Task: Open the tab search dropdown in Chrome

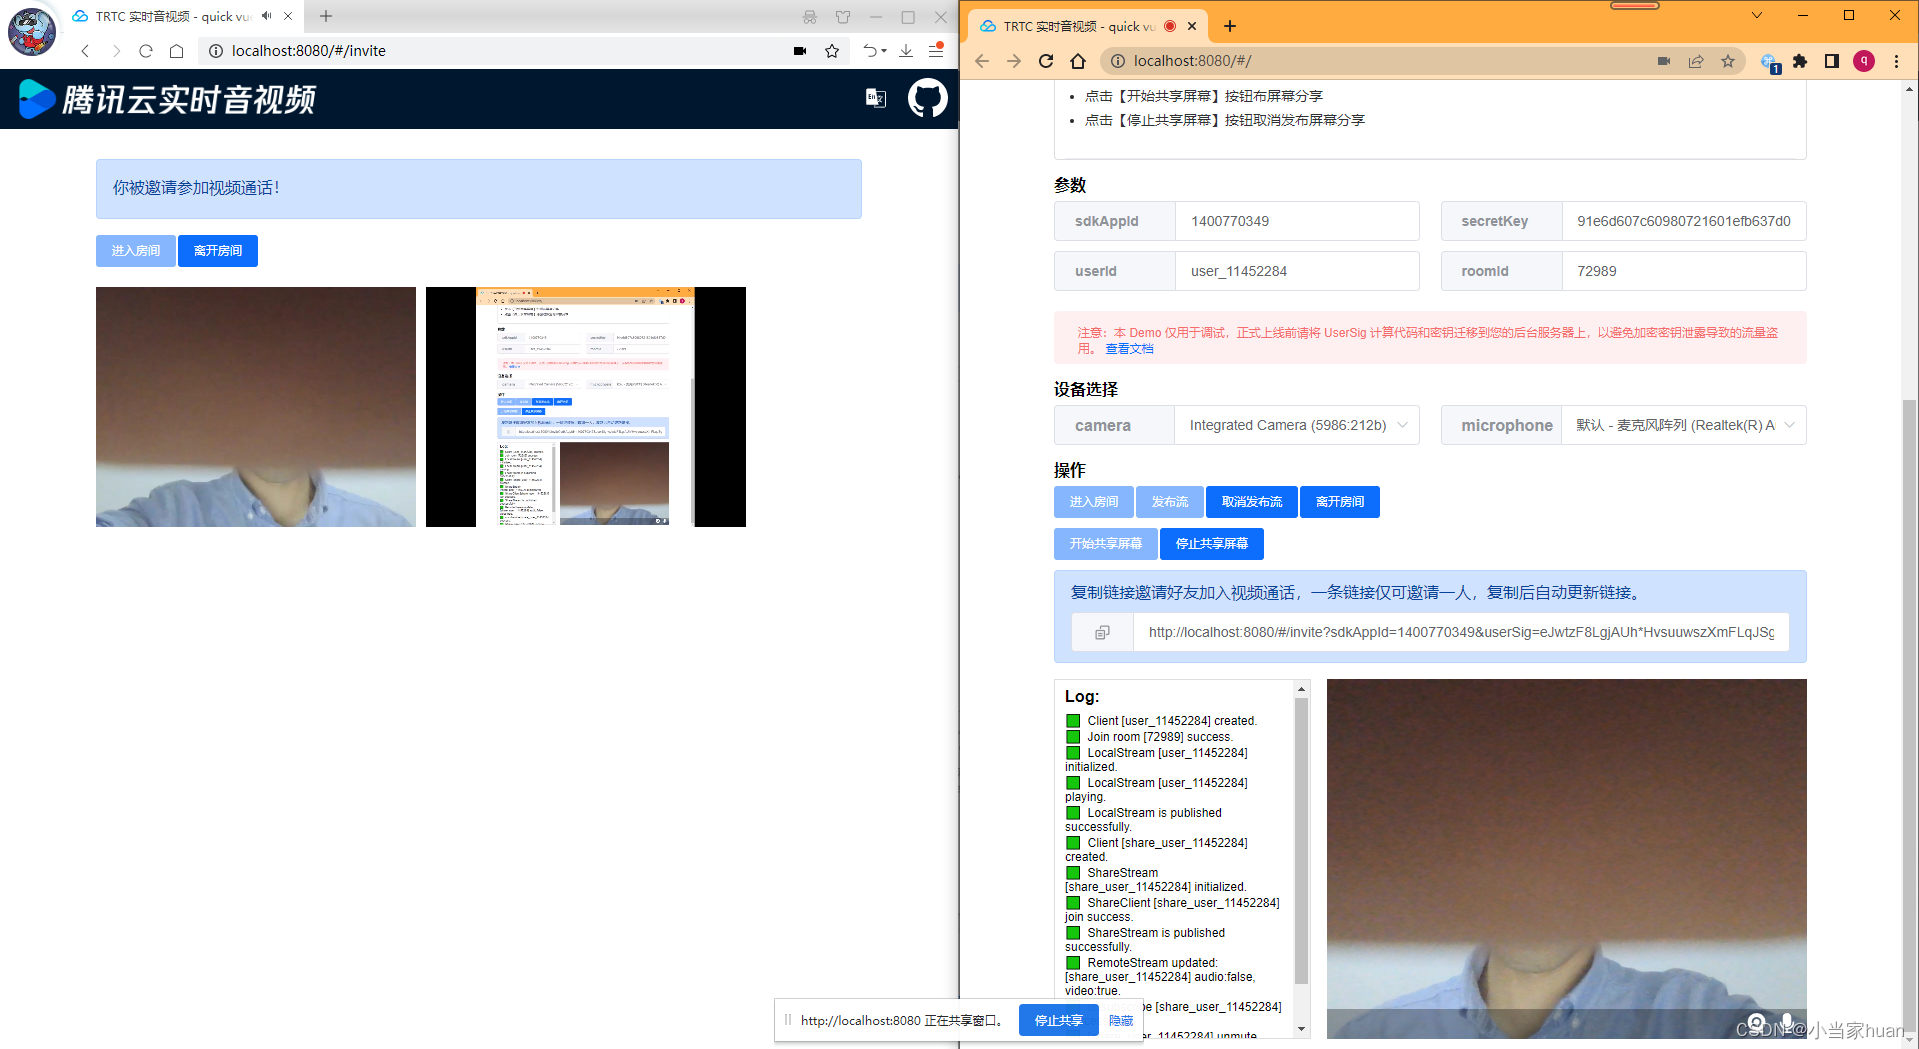Action: 1757,15
